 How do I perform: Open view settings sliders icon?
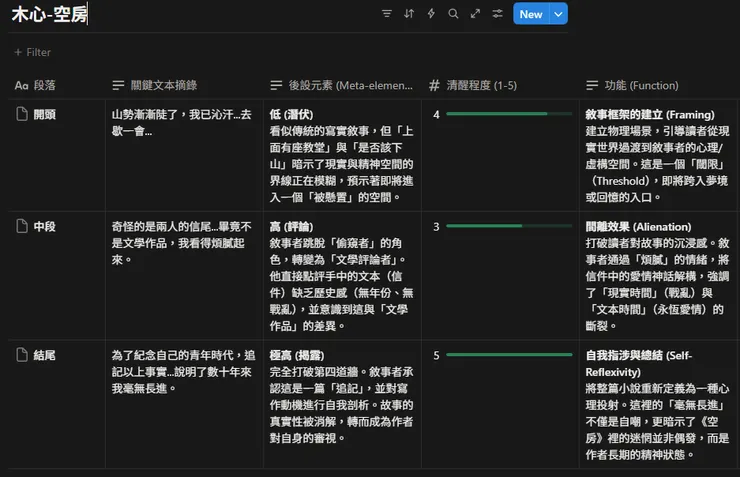[x=497, y=14]
